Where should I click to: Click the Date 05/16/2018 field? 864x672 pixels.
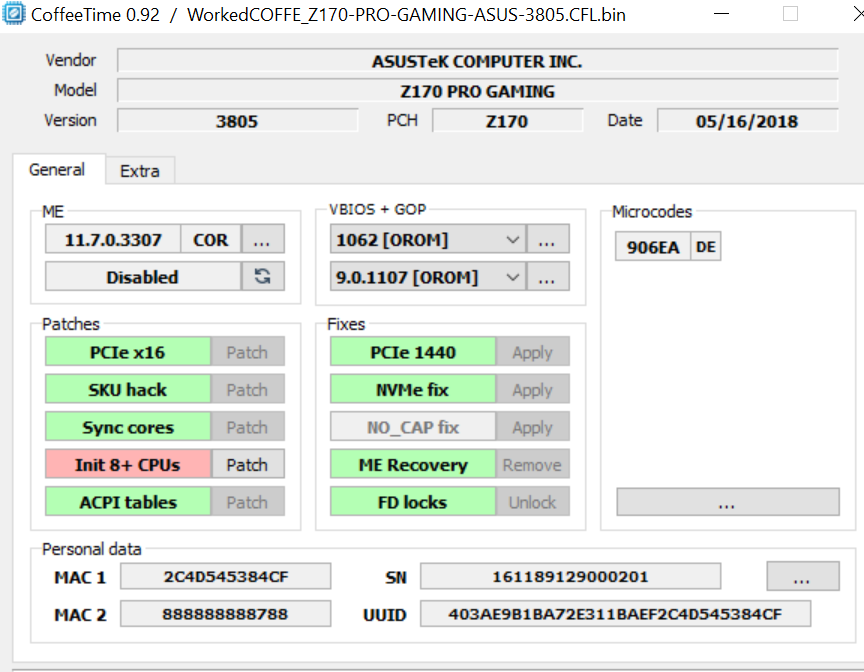tap(748, 121)
